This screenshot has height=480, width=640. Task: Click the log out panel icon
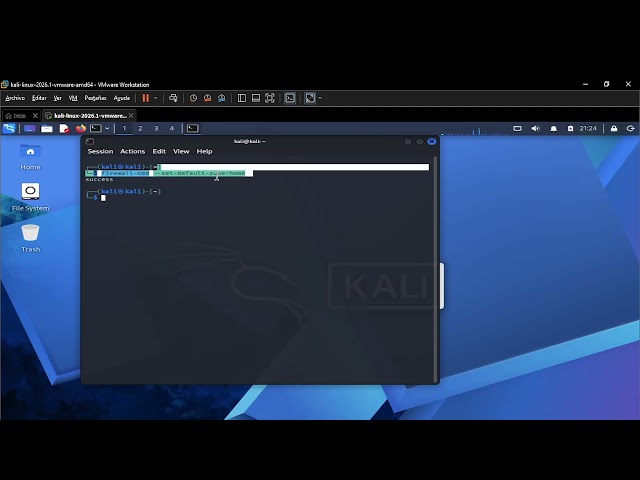pyautogui.click(x=631, y=129)
